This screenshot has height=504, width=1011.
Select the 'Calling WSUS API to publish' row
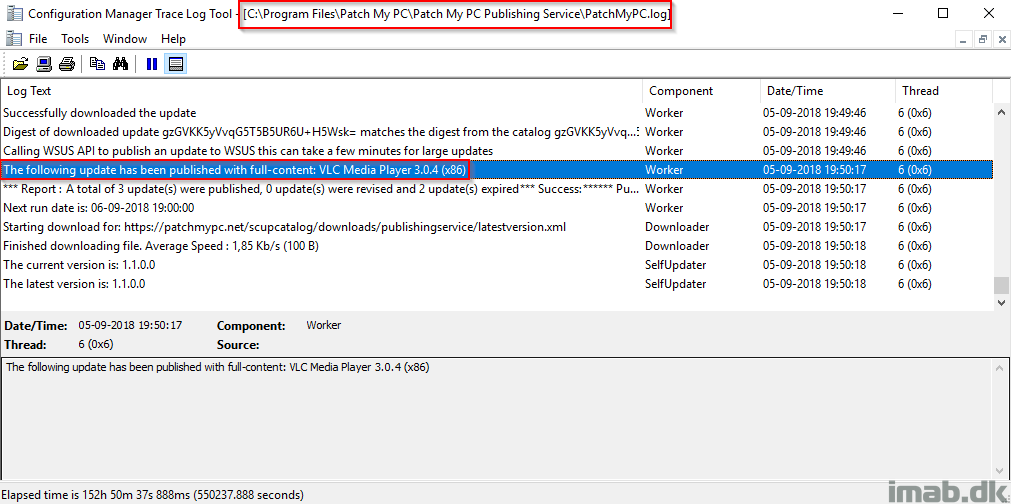[x=496, y=151]
